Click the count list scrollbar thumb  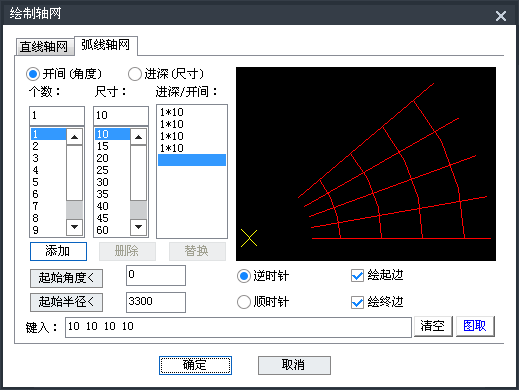(x=74, y=172)
